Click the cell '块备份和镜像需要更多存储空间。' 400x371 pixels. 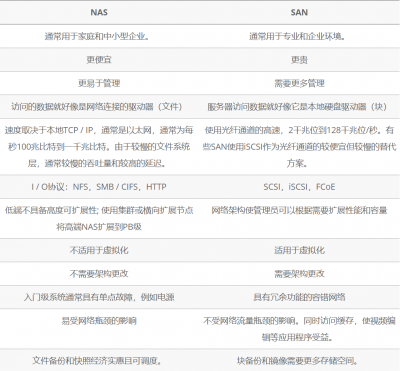coord(299,360)
